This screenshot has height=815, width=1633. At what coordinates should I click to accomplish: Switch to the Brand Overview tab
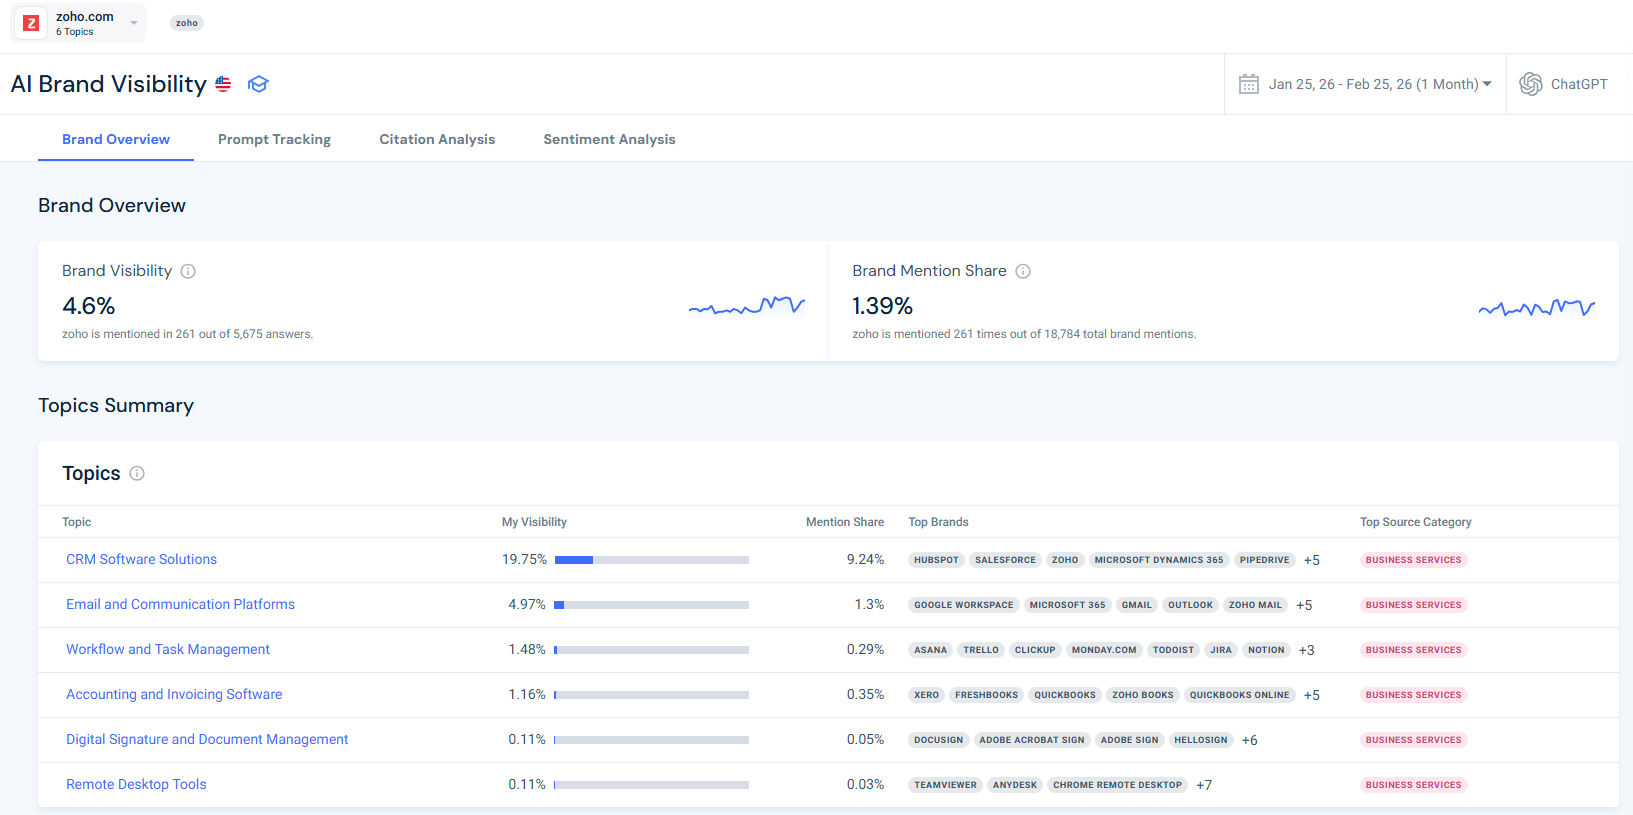tap(116, 139)
